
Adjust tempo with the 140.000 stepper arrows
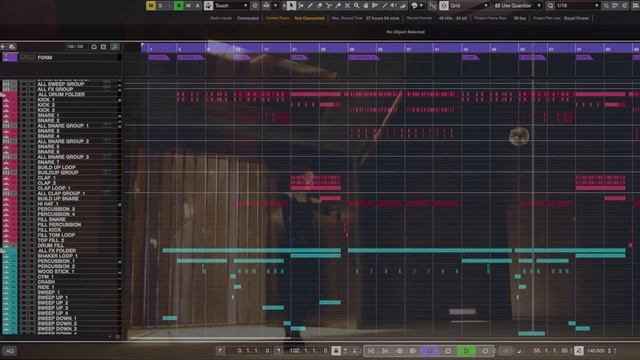click(x=609, y=351)
